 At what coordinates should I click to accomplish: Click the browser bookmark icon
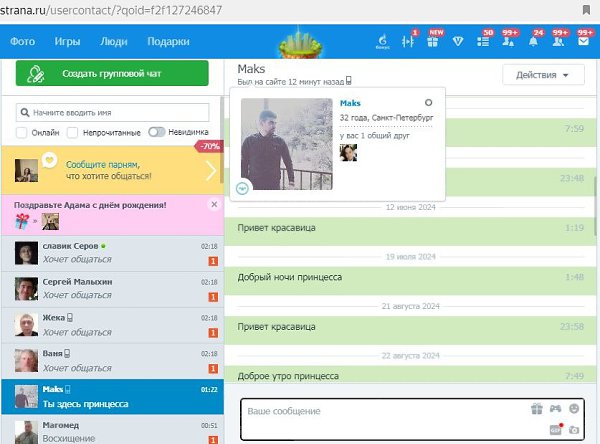coord(586,10)
